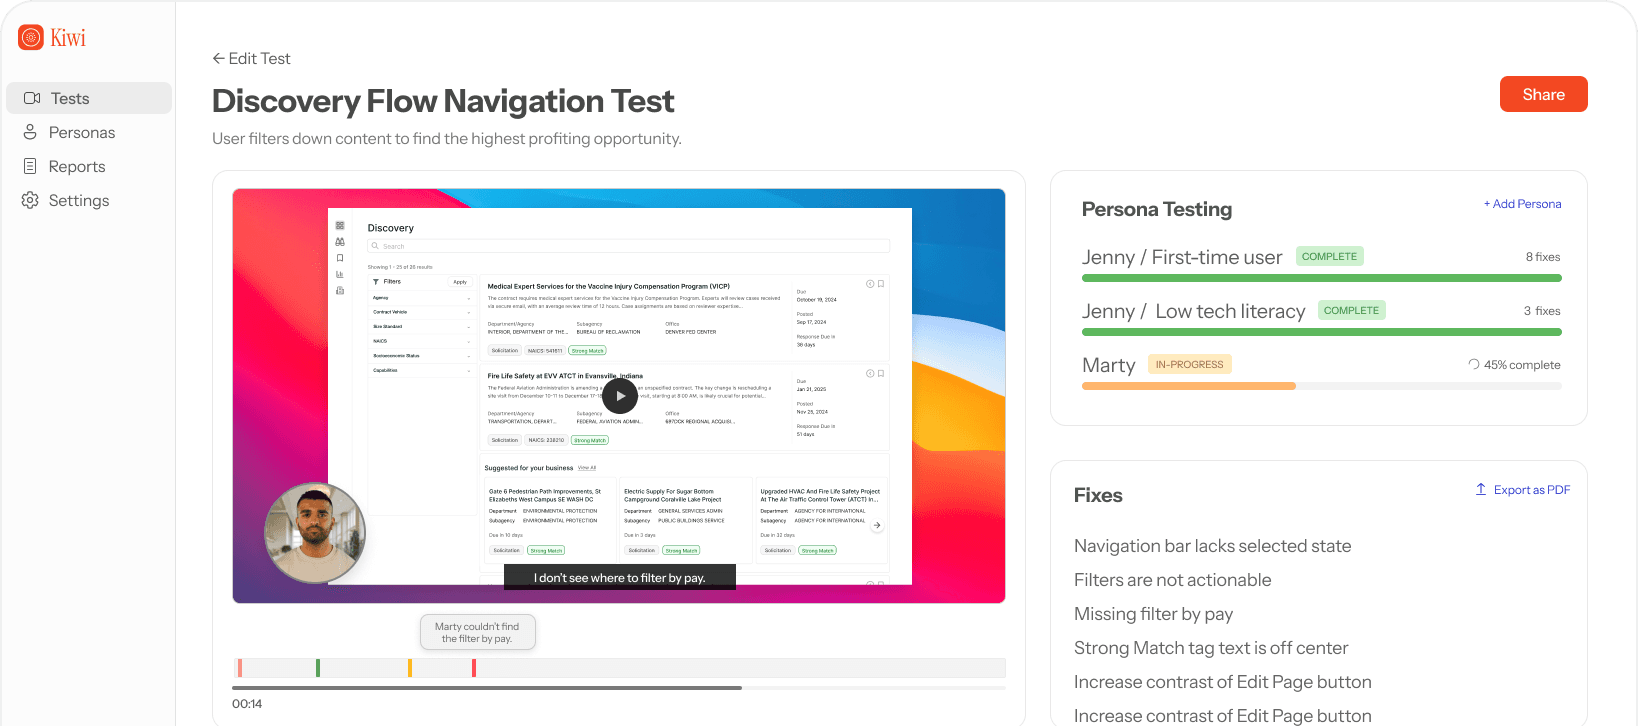Expand the Capabilities filter in video
1638x726 pixels.
point(420,370)
